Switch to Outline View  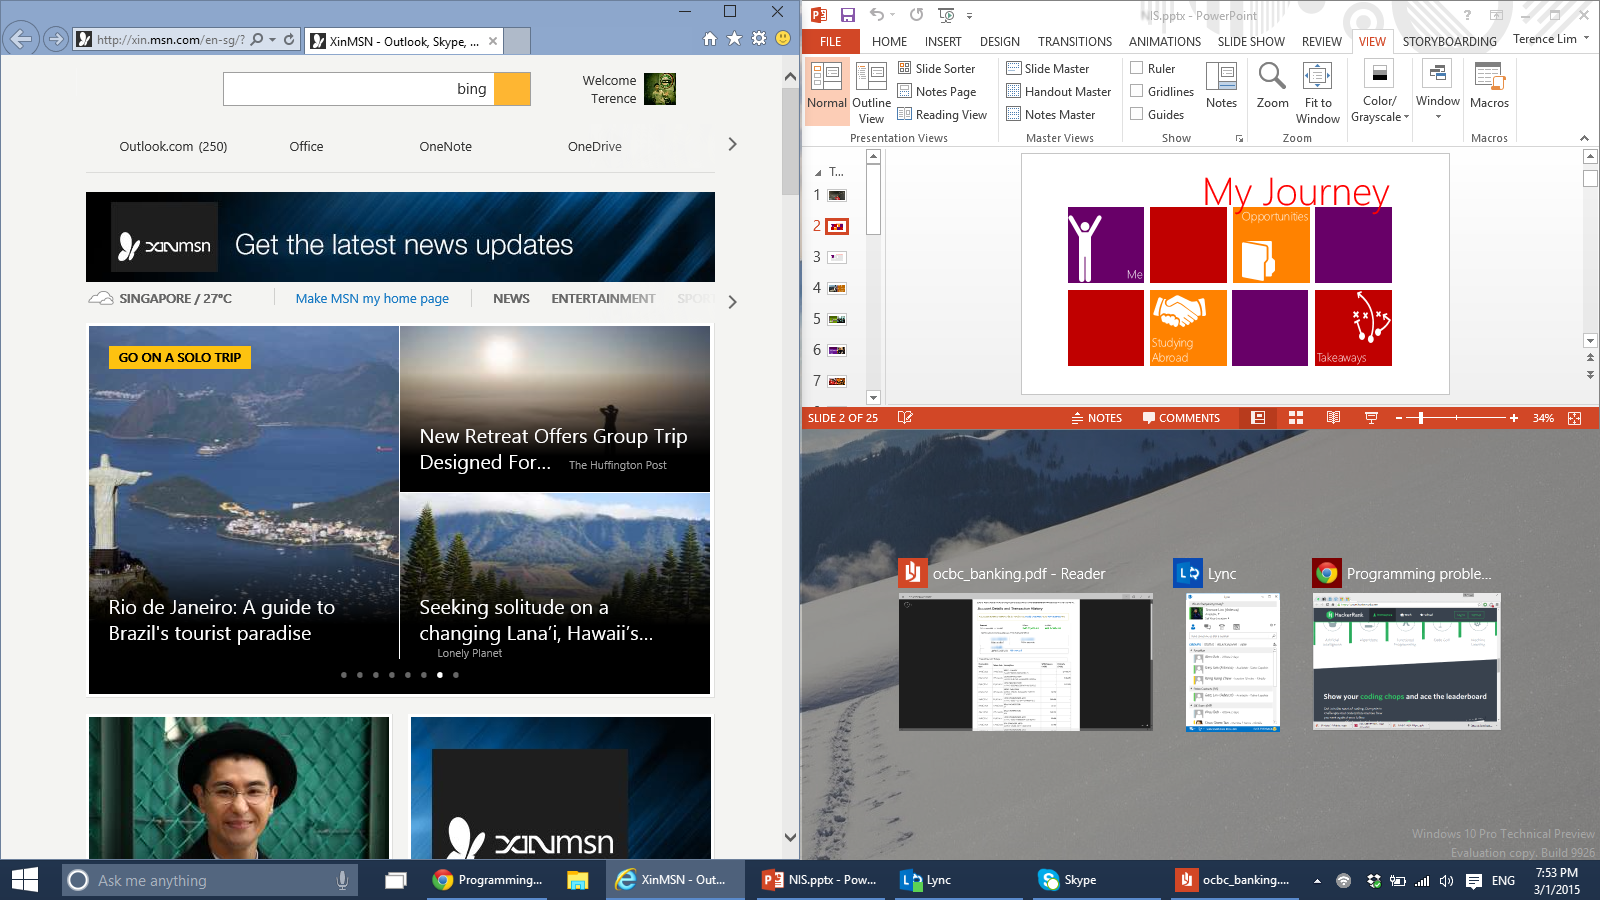click(x=871, y=92)
